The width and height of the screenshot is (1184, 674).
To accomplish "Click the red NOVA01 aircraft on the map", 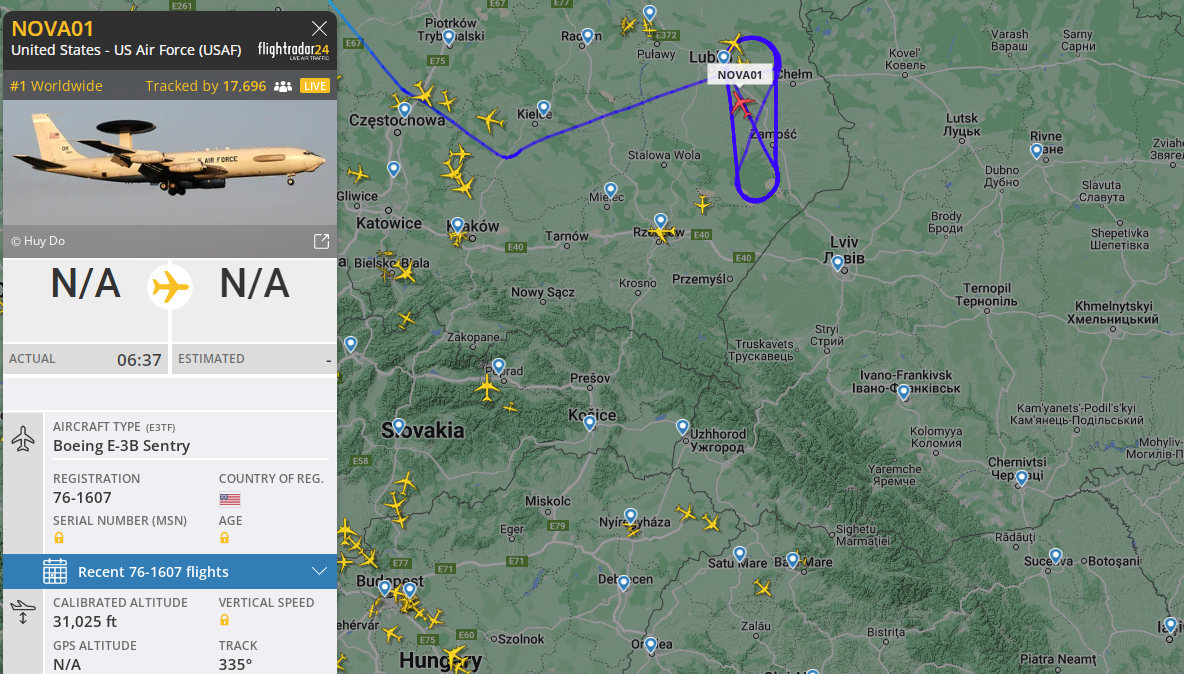I will click(743, 104).
